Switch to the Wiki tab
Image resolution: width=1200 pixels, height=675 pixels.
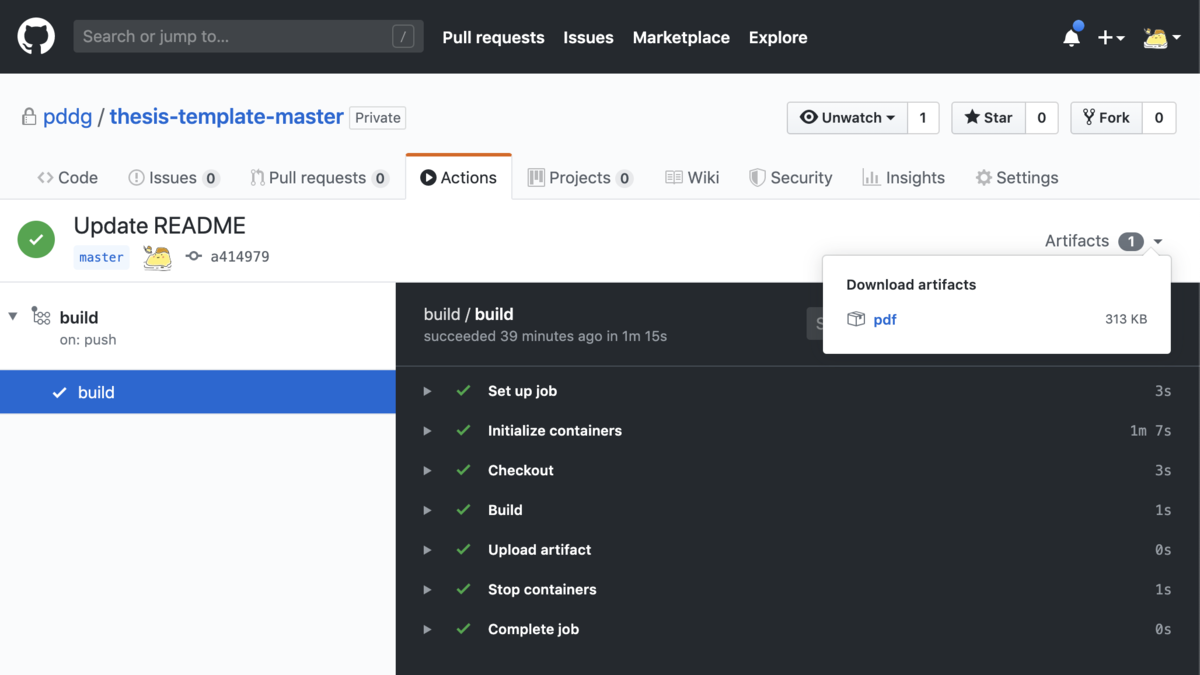pos(692,177)
